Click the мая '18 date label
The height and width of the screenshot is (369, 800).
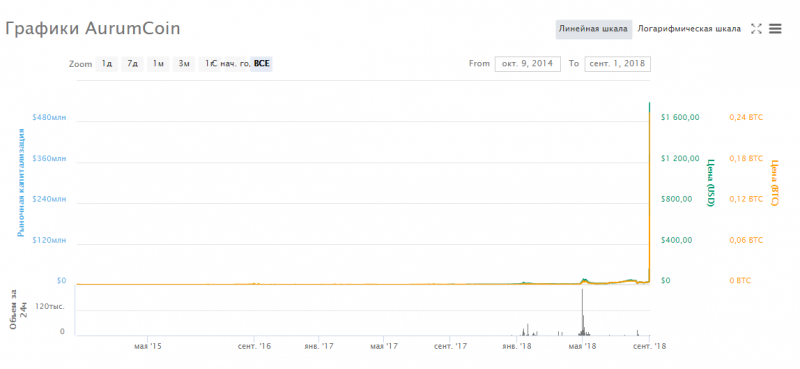[583, 346]
